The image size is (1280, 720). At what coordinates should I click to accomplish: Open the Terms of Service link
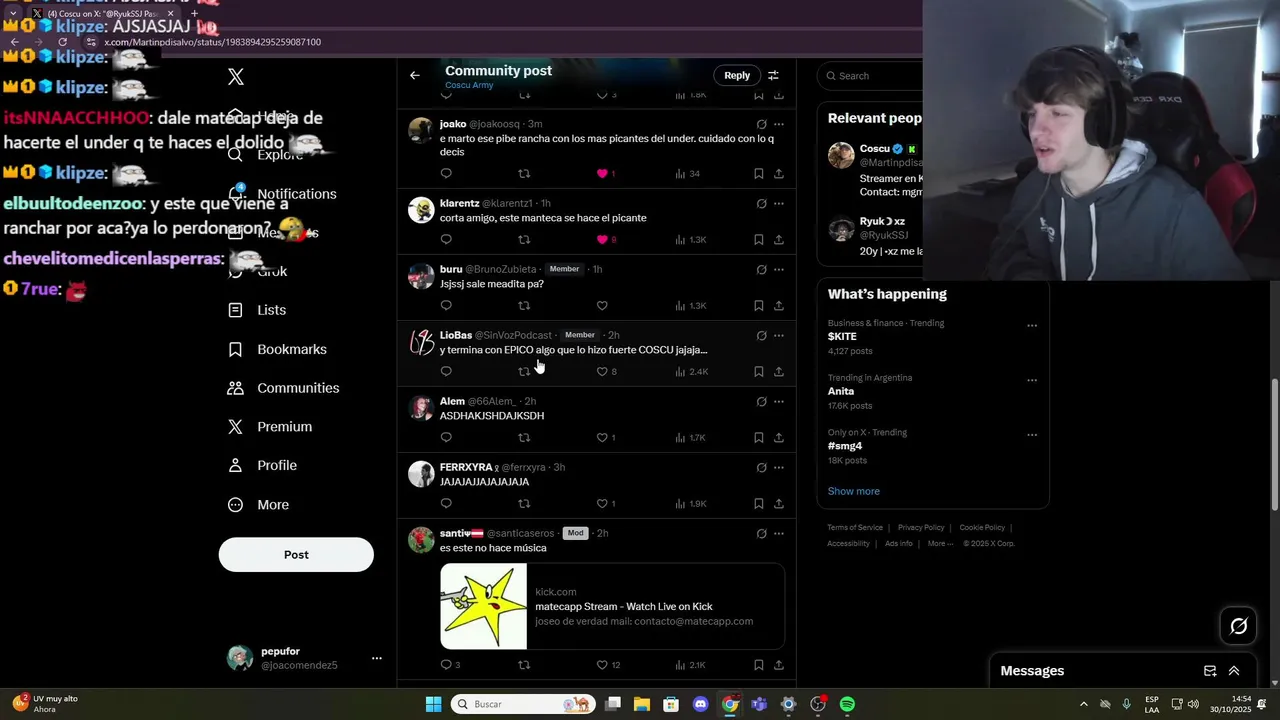(855, 528)
